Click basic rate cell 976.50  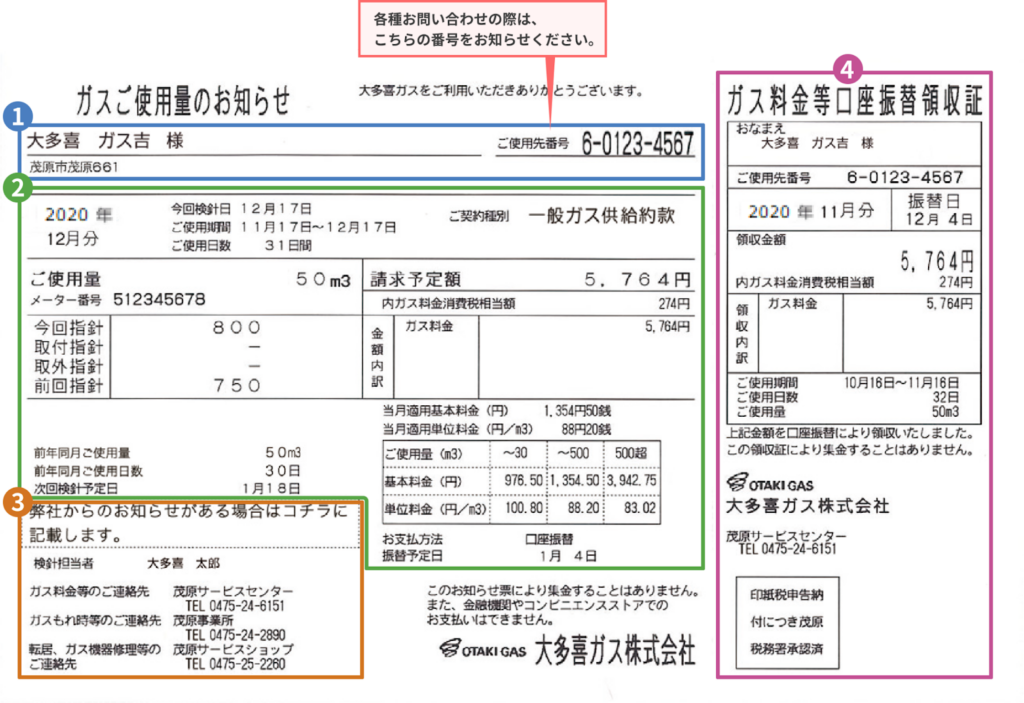(x=524, y=480)
